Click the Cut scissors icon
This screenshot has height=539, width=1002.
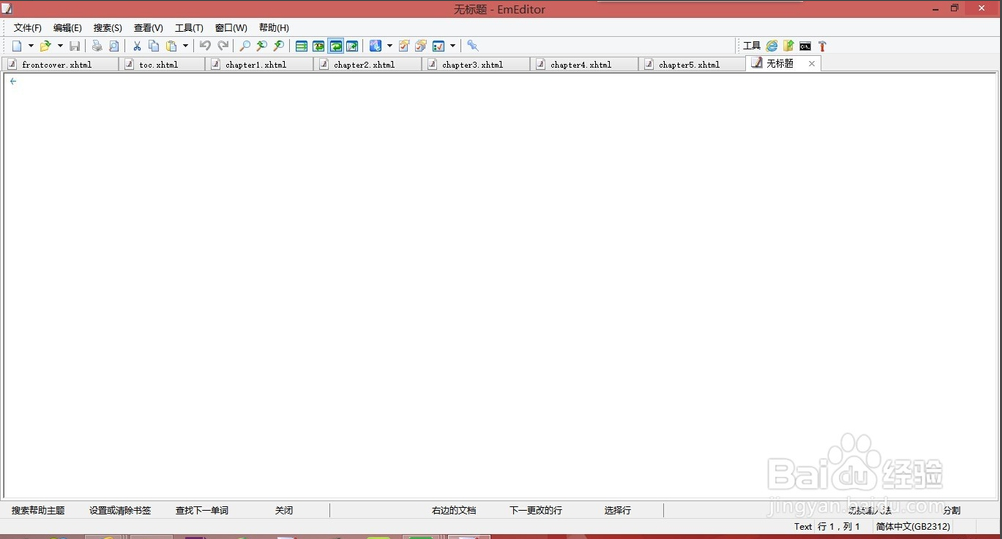coord(137,46)
